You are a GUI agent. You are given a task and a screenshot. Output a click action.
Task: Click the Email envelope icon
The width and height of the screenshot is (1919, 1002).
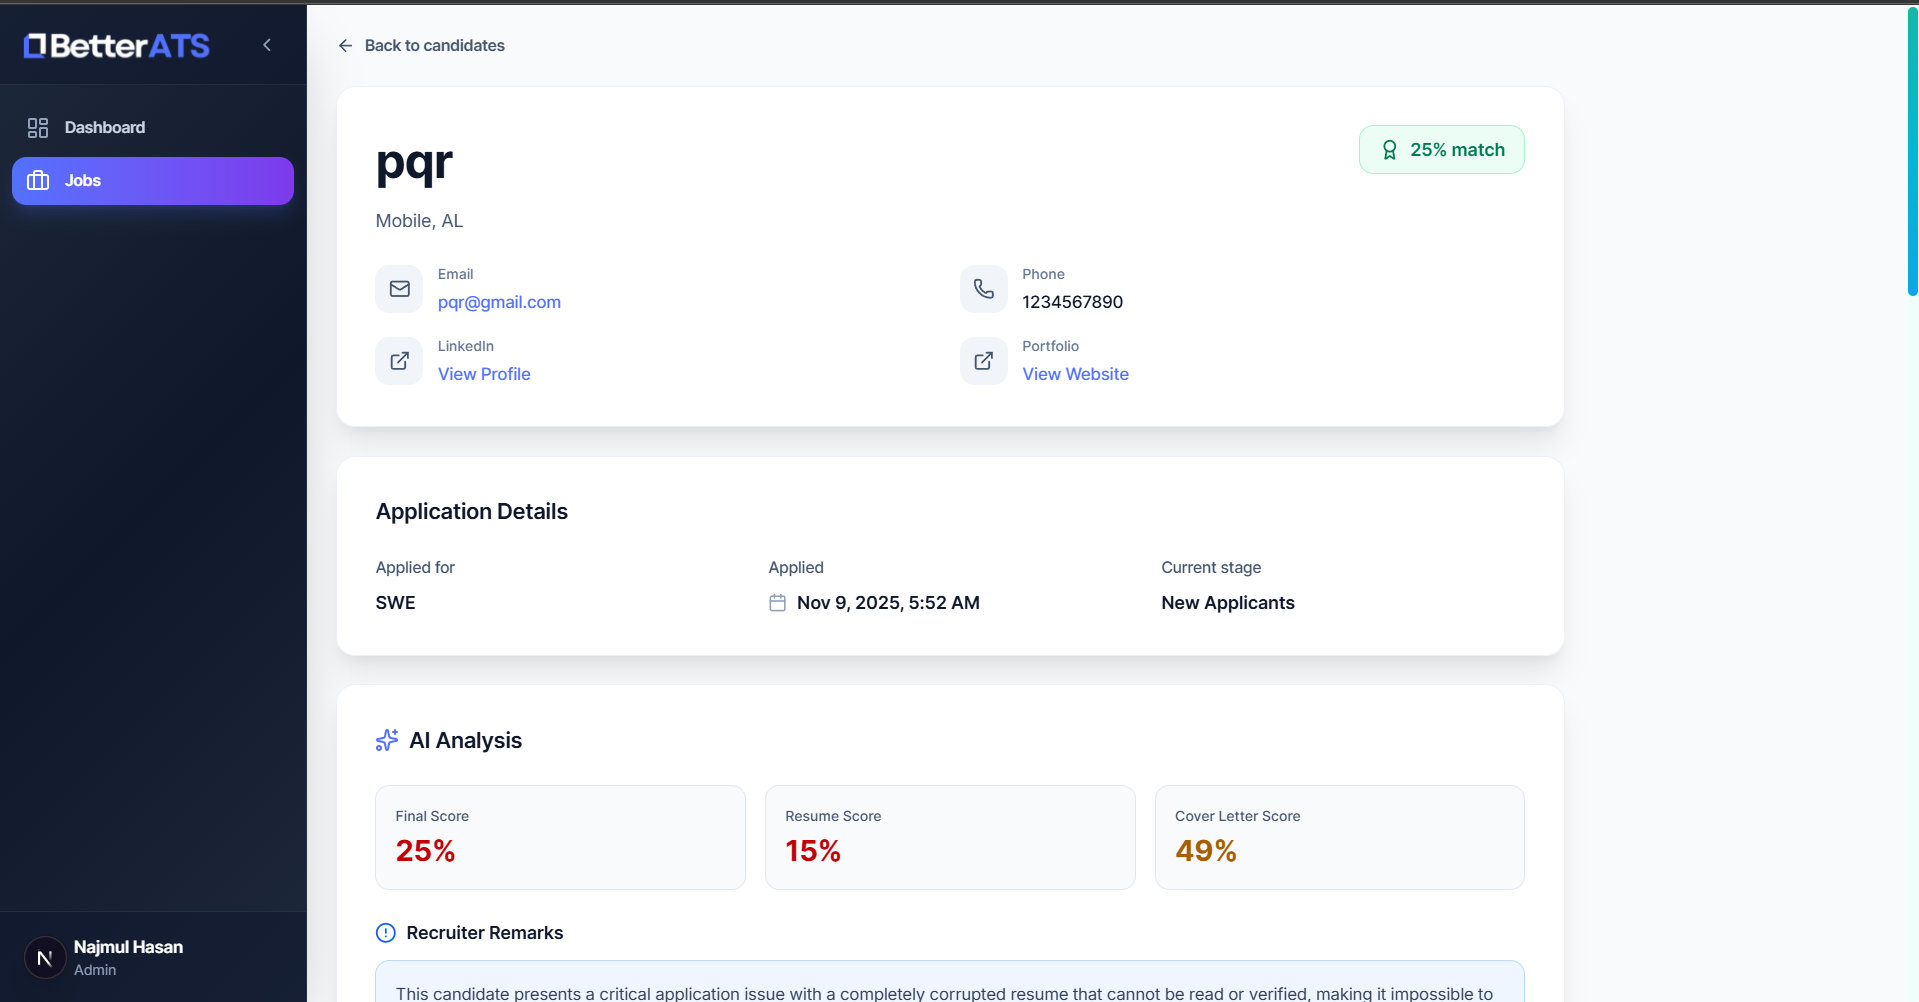(399, 289)
